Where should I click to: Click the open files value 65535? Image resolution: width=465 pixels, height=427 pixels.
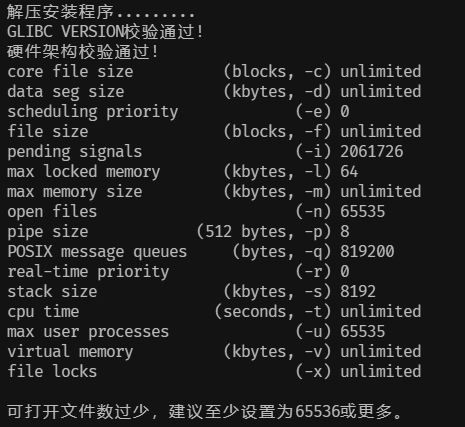pos(363,212)
